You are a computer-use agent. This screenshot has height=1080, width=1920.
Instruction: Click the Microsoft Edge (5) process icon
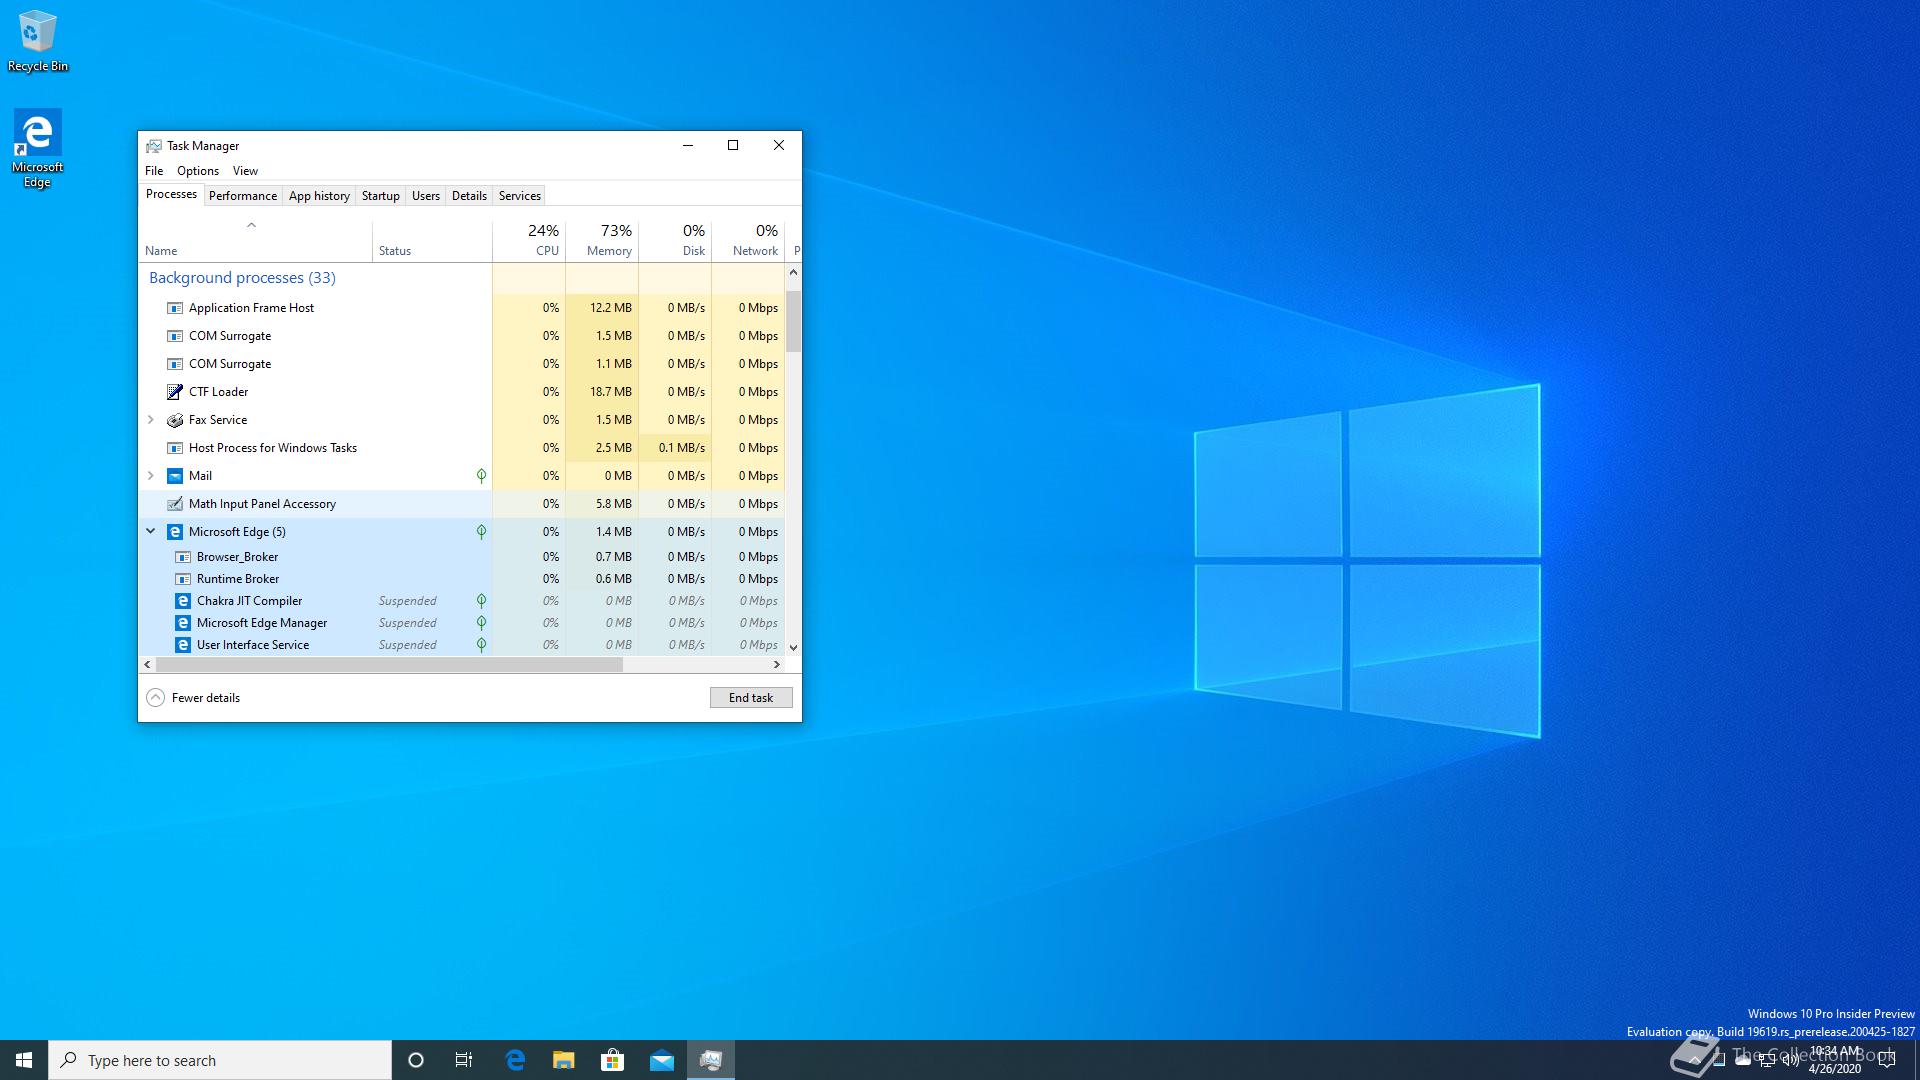[x=175, y=532]
